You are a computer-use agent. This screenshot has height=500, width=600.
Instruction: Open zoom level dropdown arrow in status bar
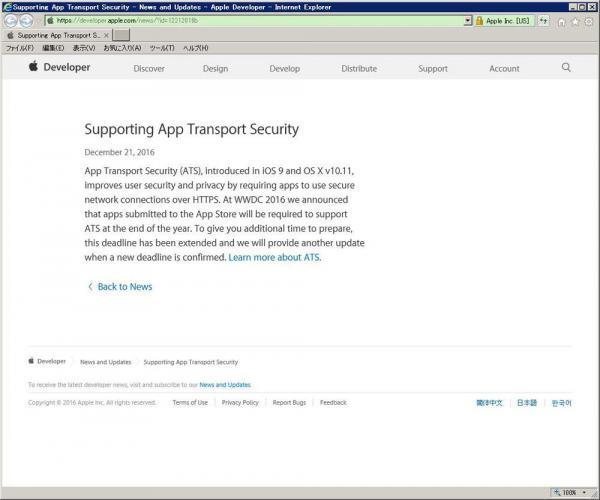[584, 492]
